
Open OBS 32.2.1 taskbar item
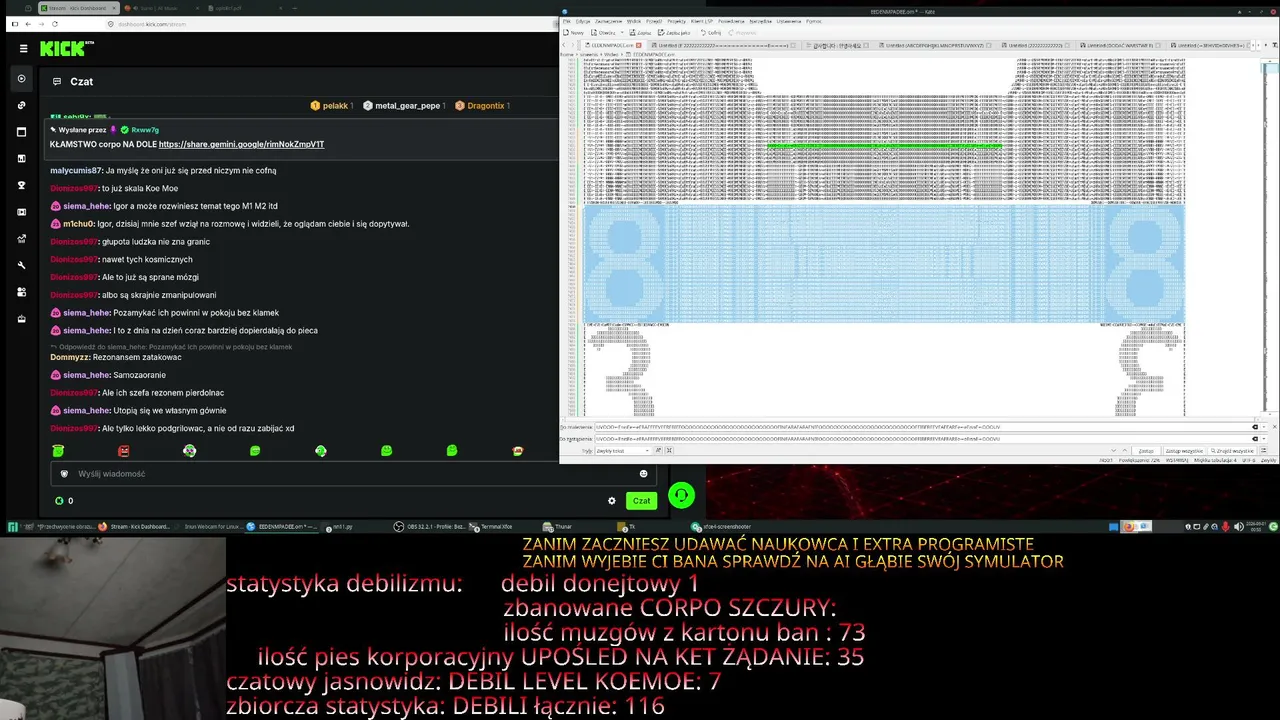[430, 527]
